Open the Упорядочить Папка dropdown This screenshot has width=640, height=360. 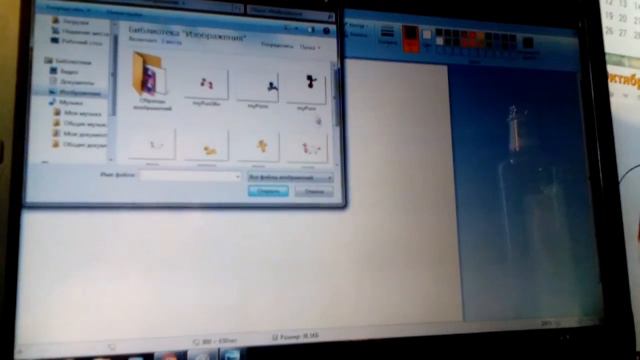tap(310, 47)
